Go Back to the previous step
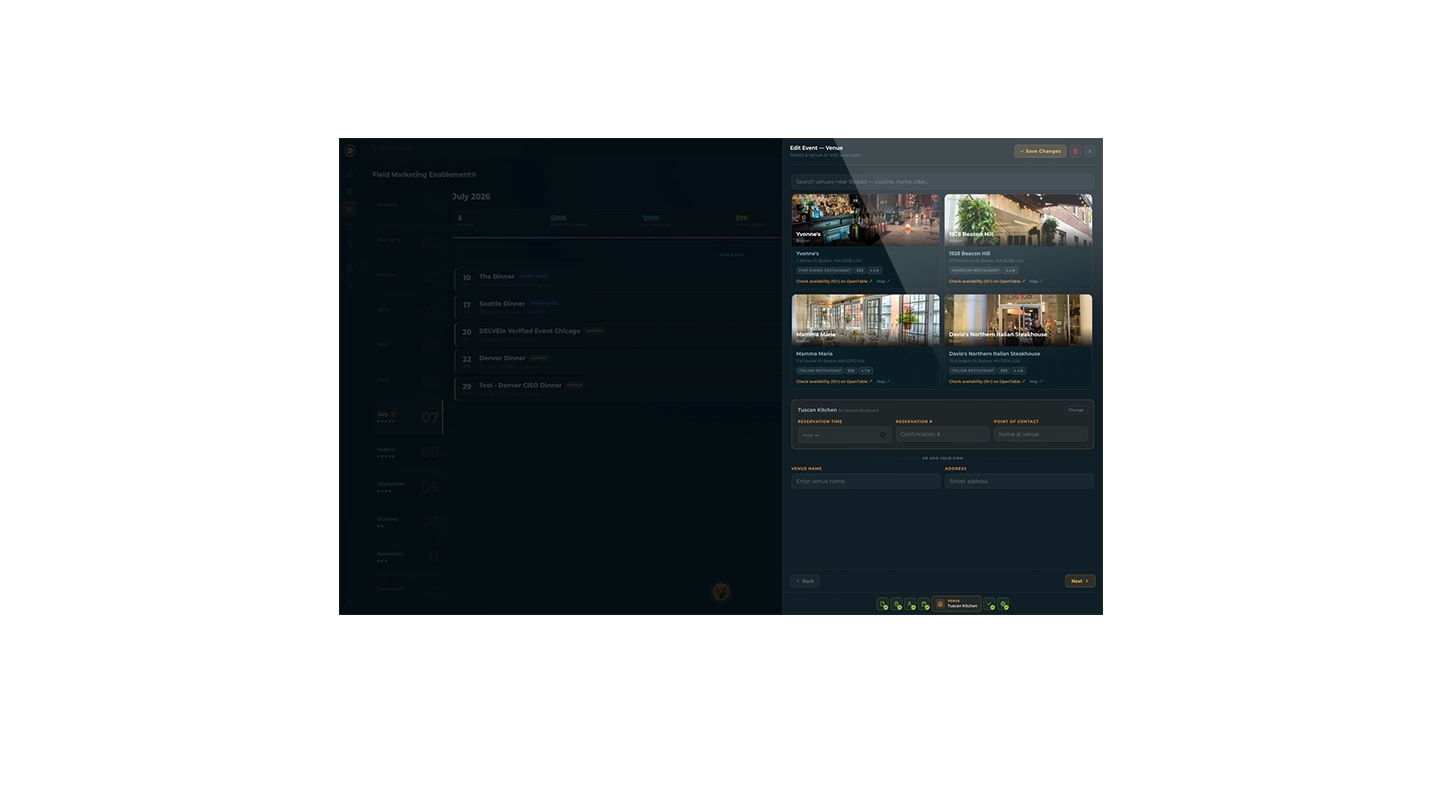This screenshot has width=1440, height=810. (x=805, y=581)
